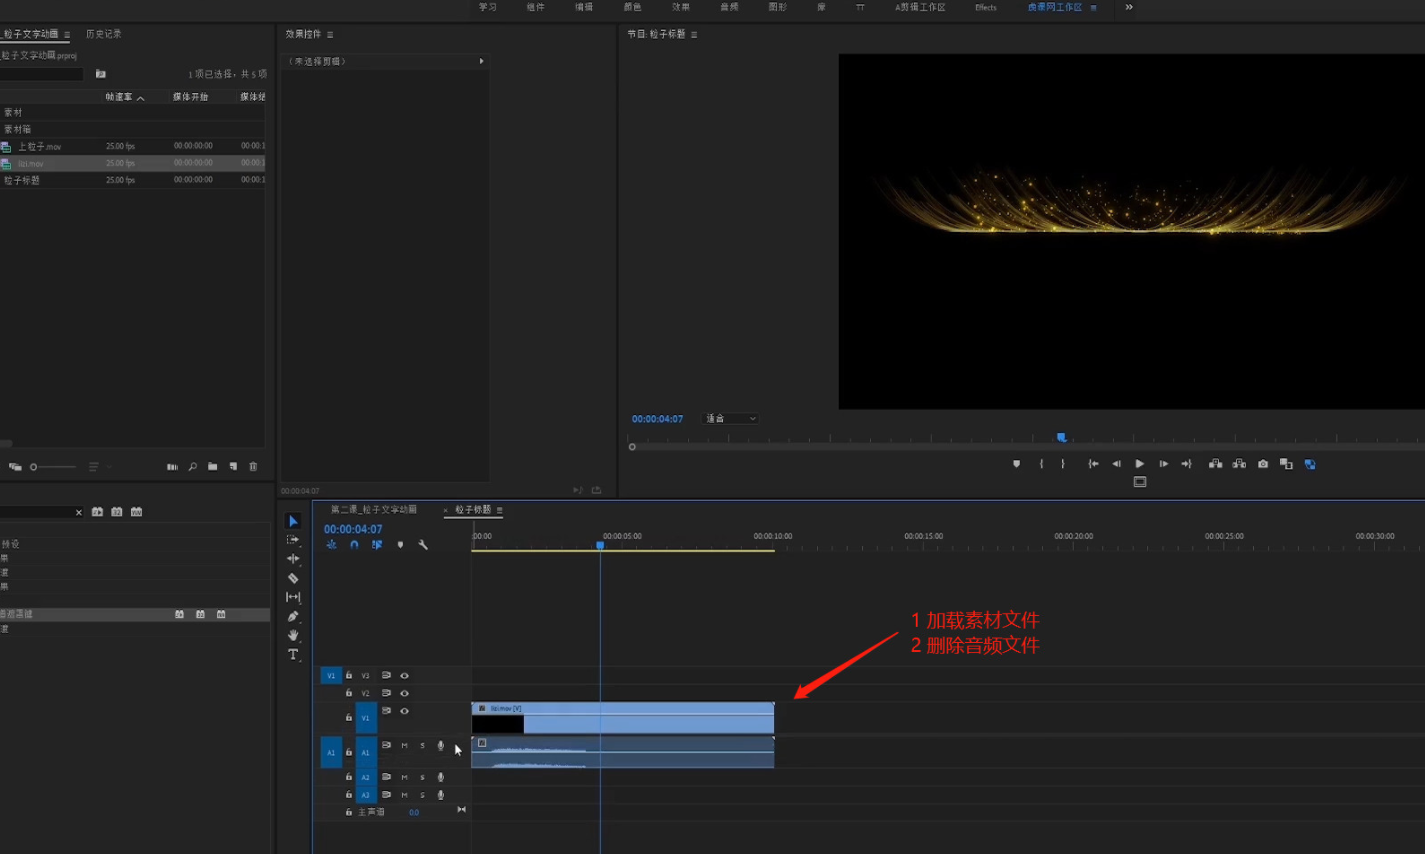This screenshot has height=854, width=1425.
Task: Mute audio track A1
Action: [x=404, y=745]
